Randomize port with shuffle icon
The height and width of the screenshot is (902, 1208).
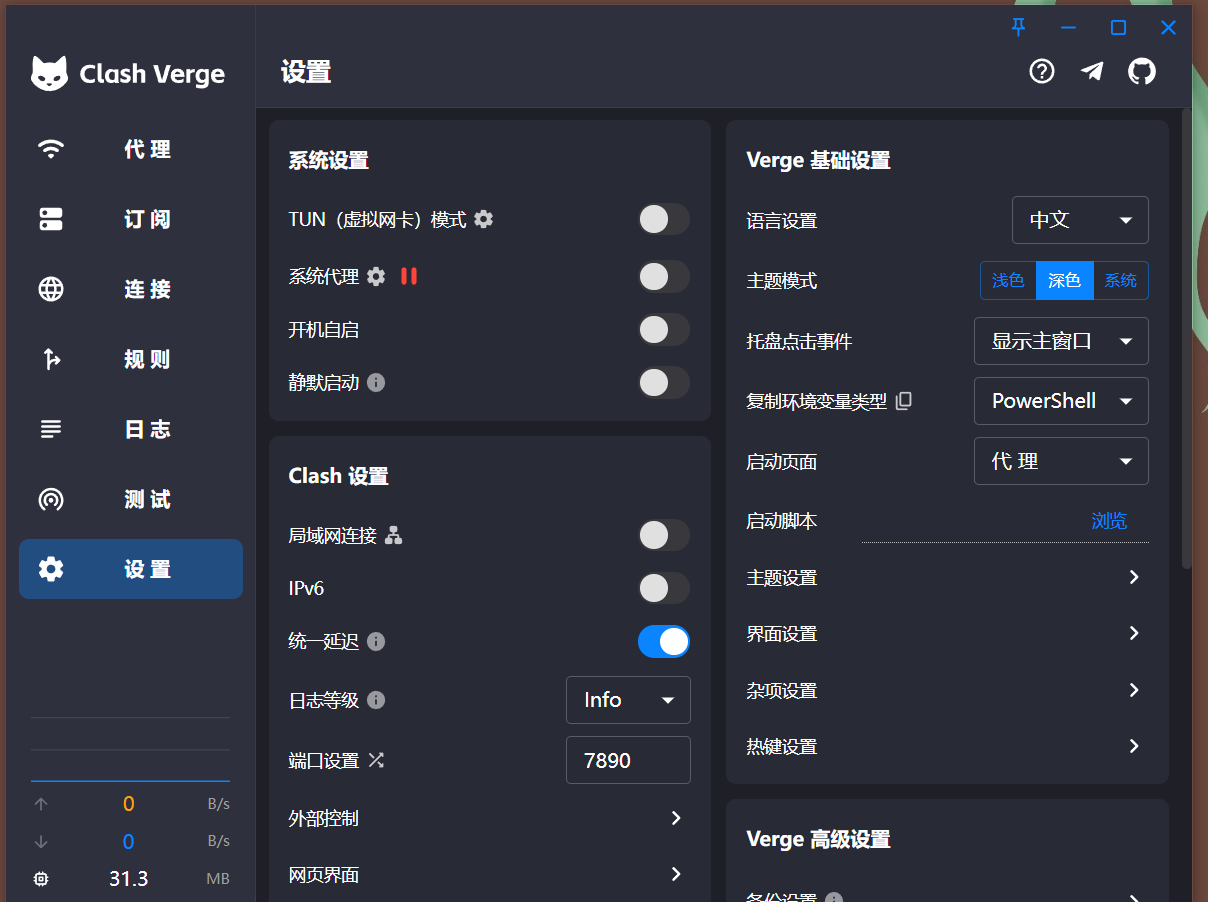(376, 760)
